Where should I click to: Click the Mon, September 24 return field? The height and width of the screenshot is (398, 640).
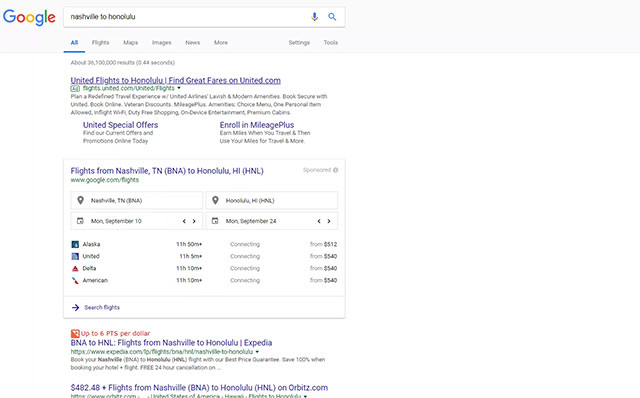click(x=272, y=221)
